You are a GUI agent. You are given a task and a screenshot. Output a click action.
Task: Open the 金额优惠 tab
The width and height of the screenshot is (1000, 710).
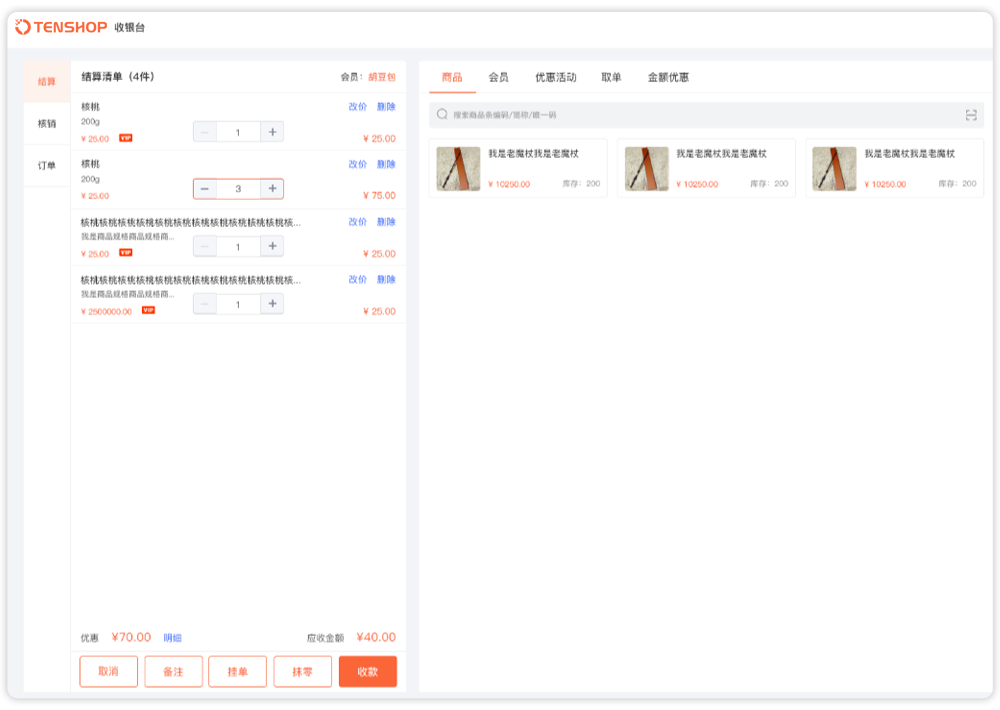click(668, 78)
